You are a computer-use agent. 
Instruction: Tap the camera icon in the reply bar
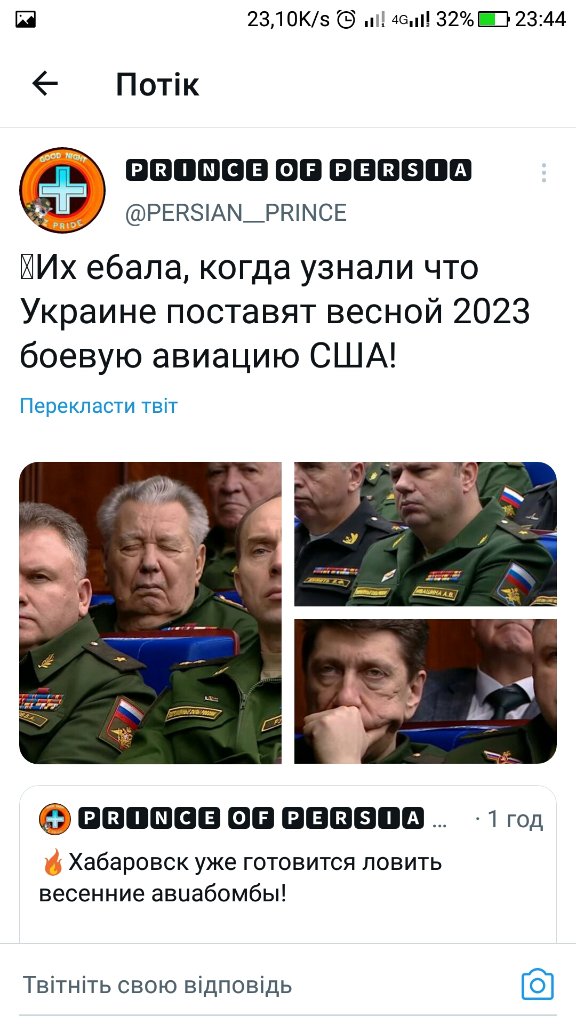coord(537,984)
